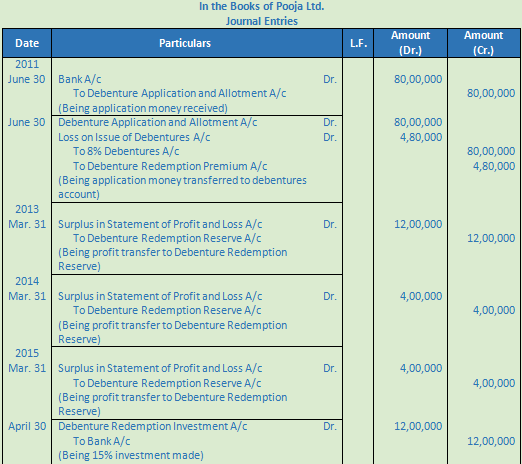Select the 'L.F.' column header

(x=358, y=43)
